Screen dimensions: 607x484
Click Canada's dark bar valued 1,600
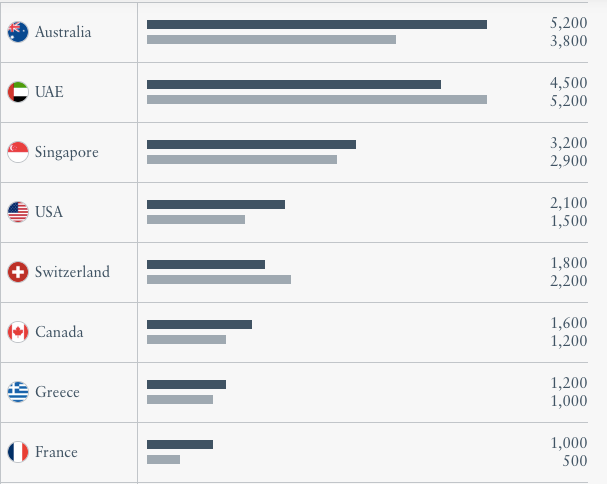point(199,324)
